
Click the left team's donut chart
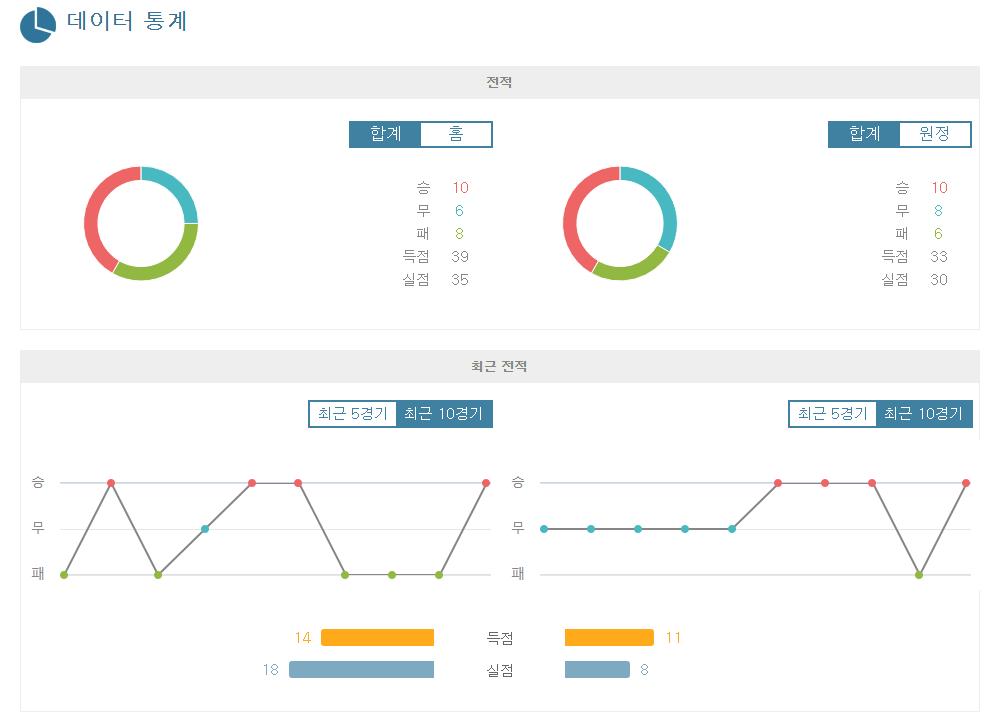coord(141,223)
